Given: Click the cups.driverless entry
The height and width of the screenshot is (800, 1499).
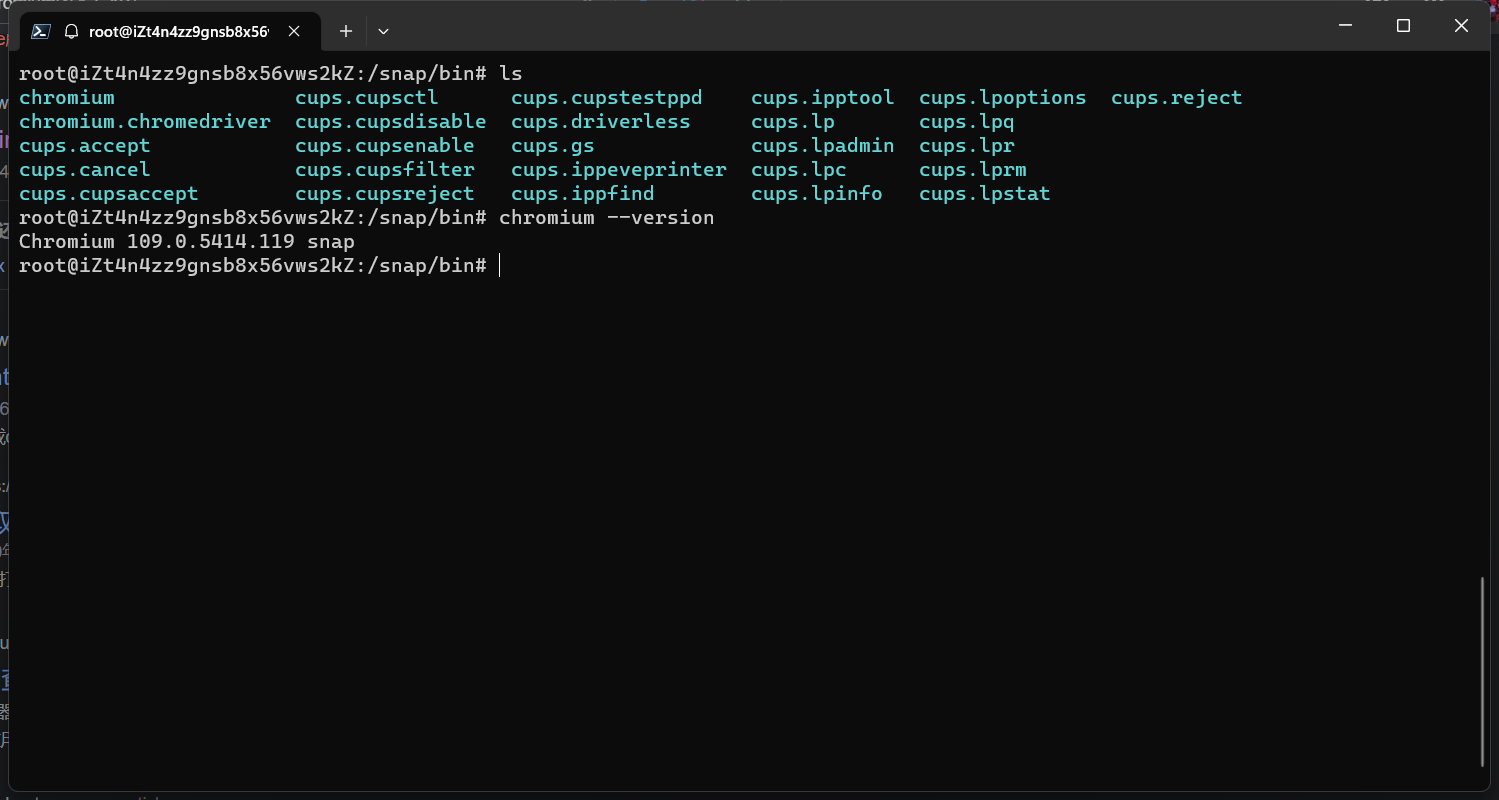Looking at the screenshot, I should click(x=600, y=121).
